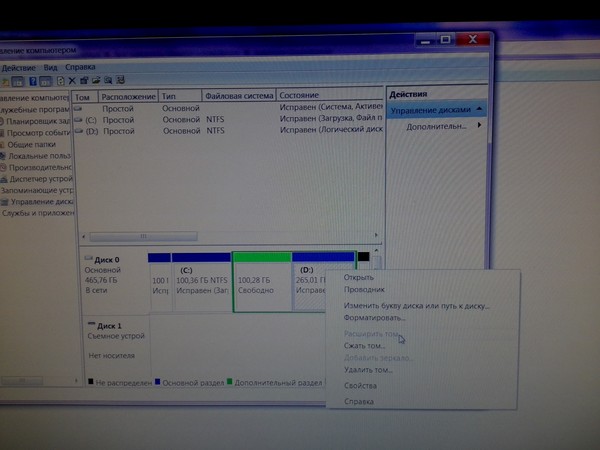Screen dimensions: 600x450
Task: Choose Форматировать... in the context menu
Action: [x=374, y=318]
